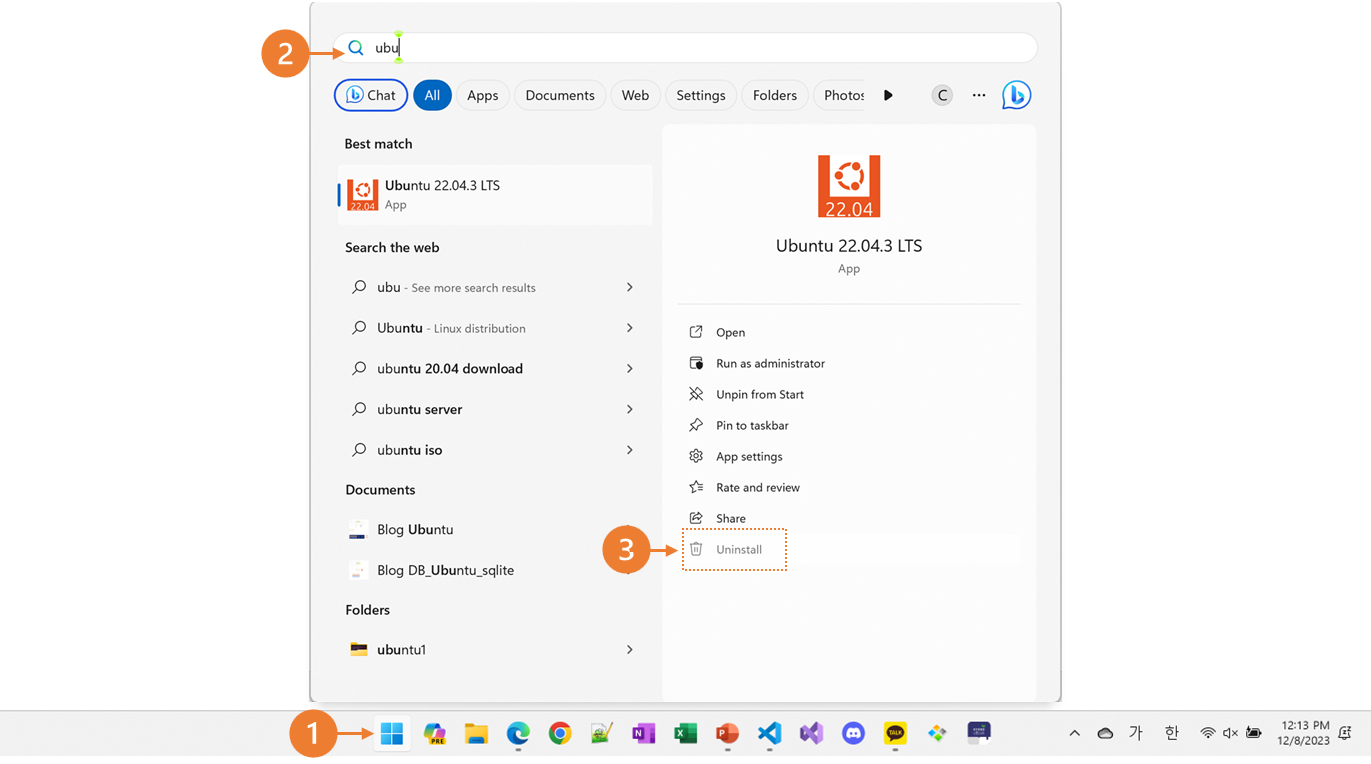Screen dimensions: 1371x764
Task: Open the notepad-with-pencil app on the taskbar
Action: [601, 733]
